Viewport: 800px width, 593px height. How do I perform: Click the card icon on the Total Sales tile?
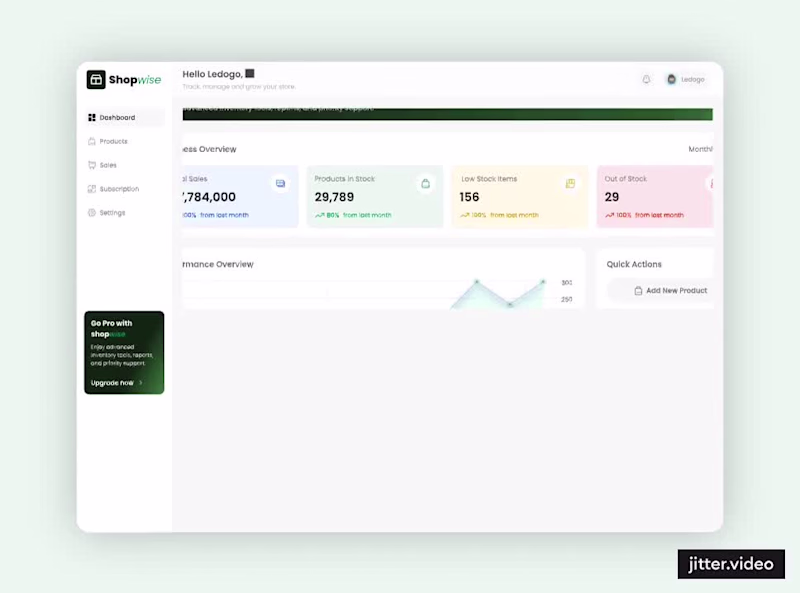(x=280, y=183)
